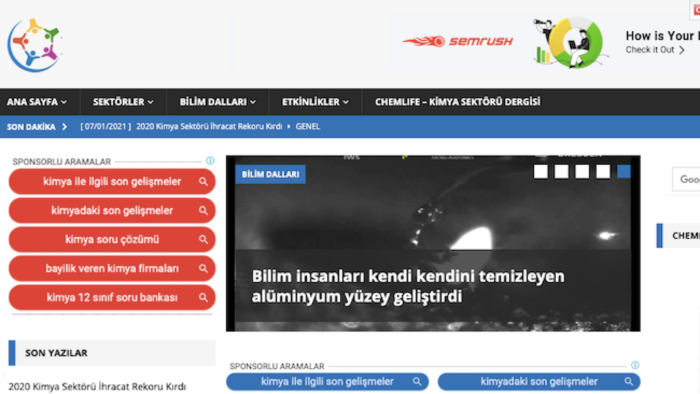Open the Sektörler menu item

coord(123,102)
